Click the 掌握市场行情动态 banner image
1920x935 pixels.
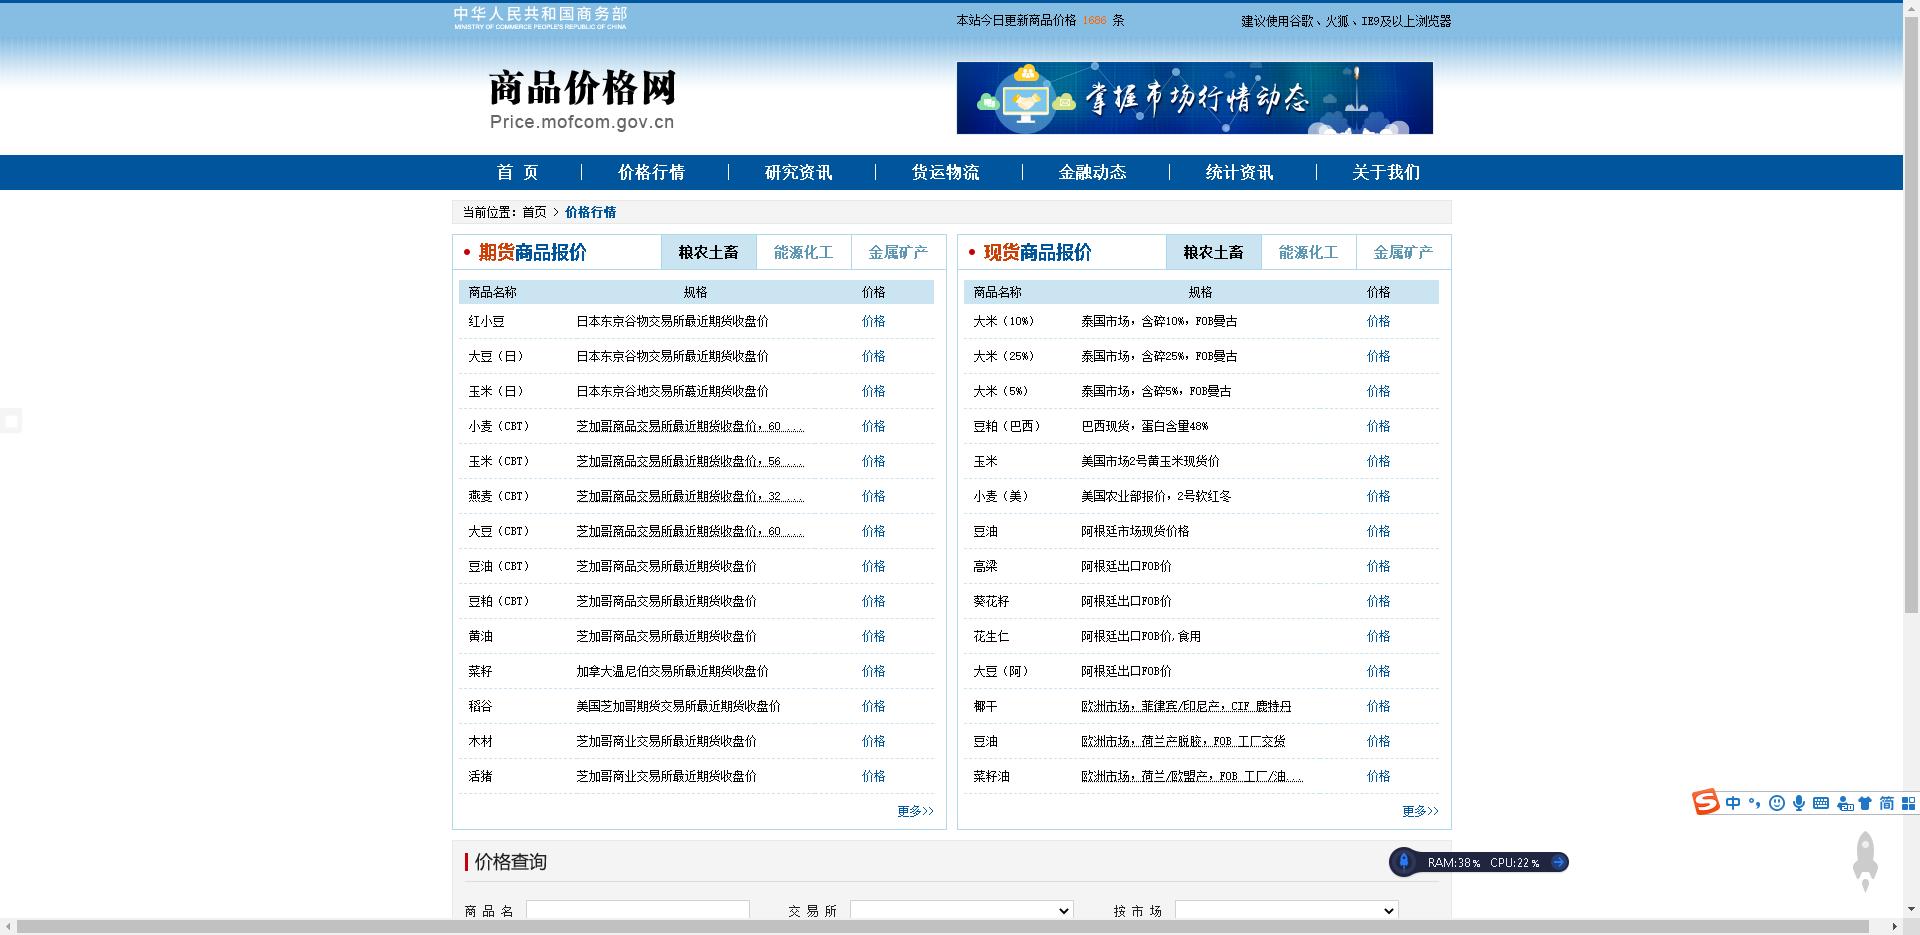click(x=1194, y=98)
